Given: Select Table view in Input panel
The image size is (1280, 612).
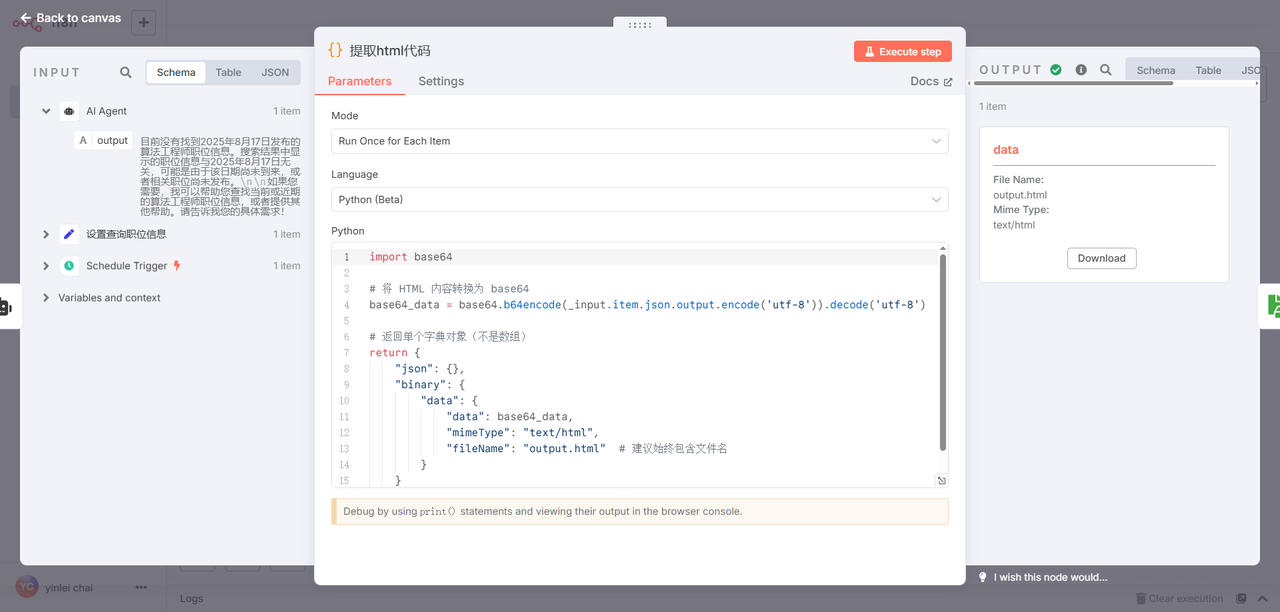Looking at the screenshot, I should (x=229, y=72).
